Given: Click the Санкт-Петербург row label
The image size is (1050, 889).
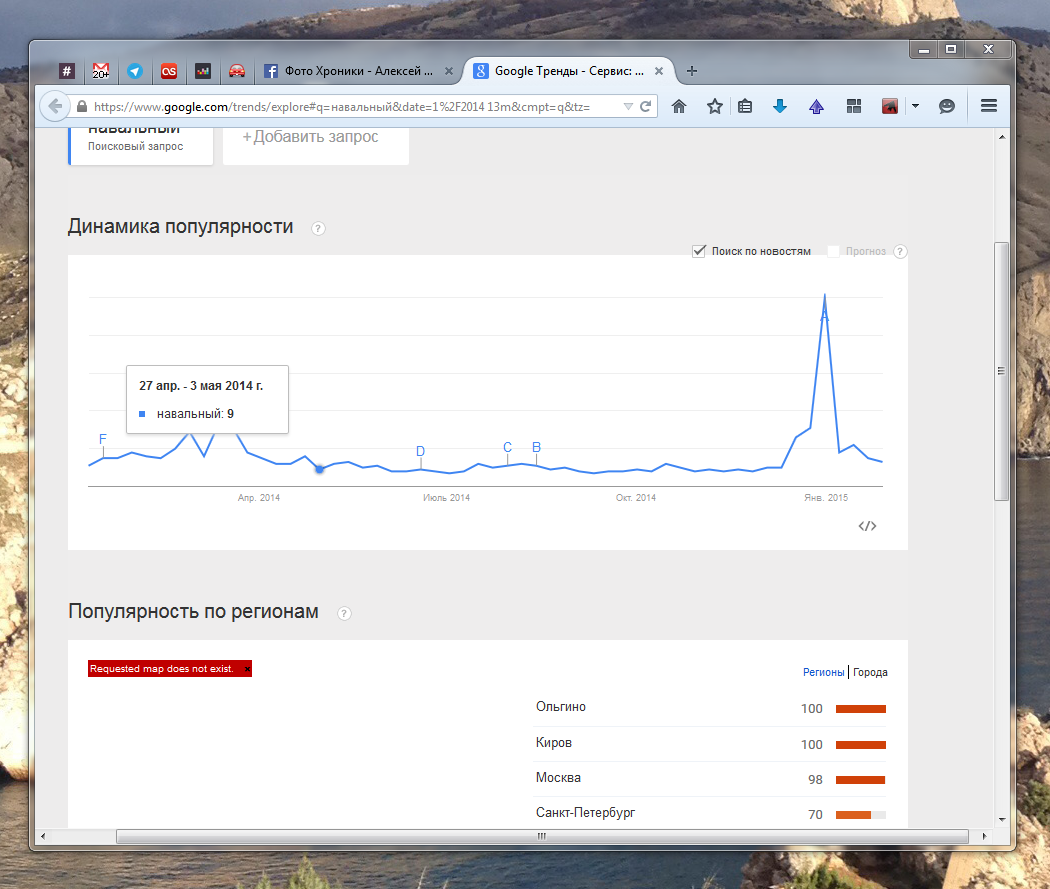Looking at the screenshot, I should [585, 813].
